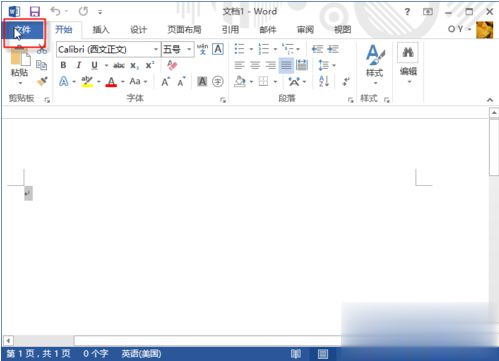Toggle justify alignment
Viewport: 499px width, 361px height.
click(x=286, y=65)
